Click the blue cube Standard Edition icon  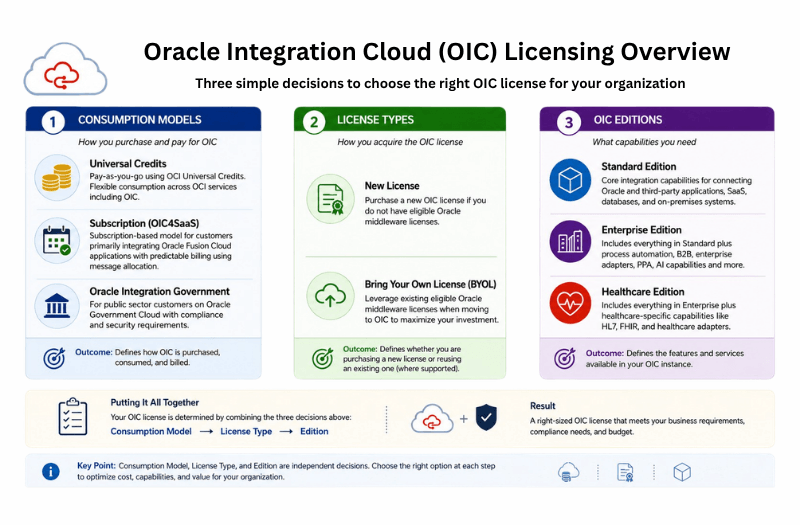tap(570, 180)
